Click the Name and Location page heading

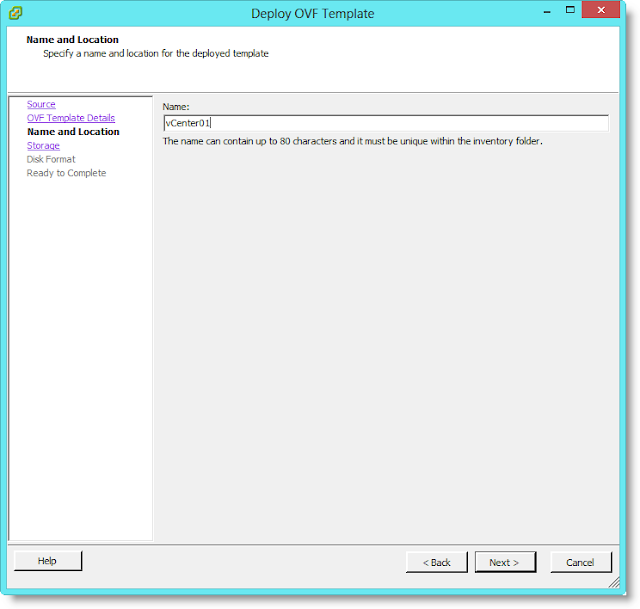(x=73, y=40)
